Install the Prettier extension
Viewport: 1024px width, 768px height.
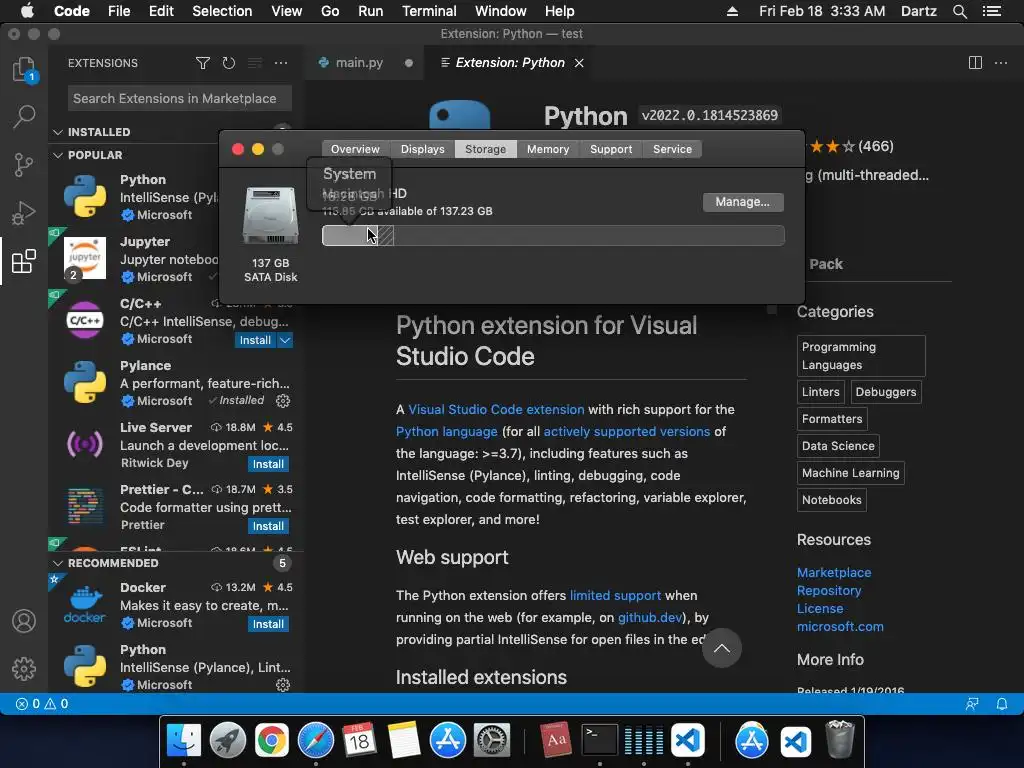(x=268, y=526)
